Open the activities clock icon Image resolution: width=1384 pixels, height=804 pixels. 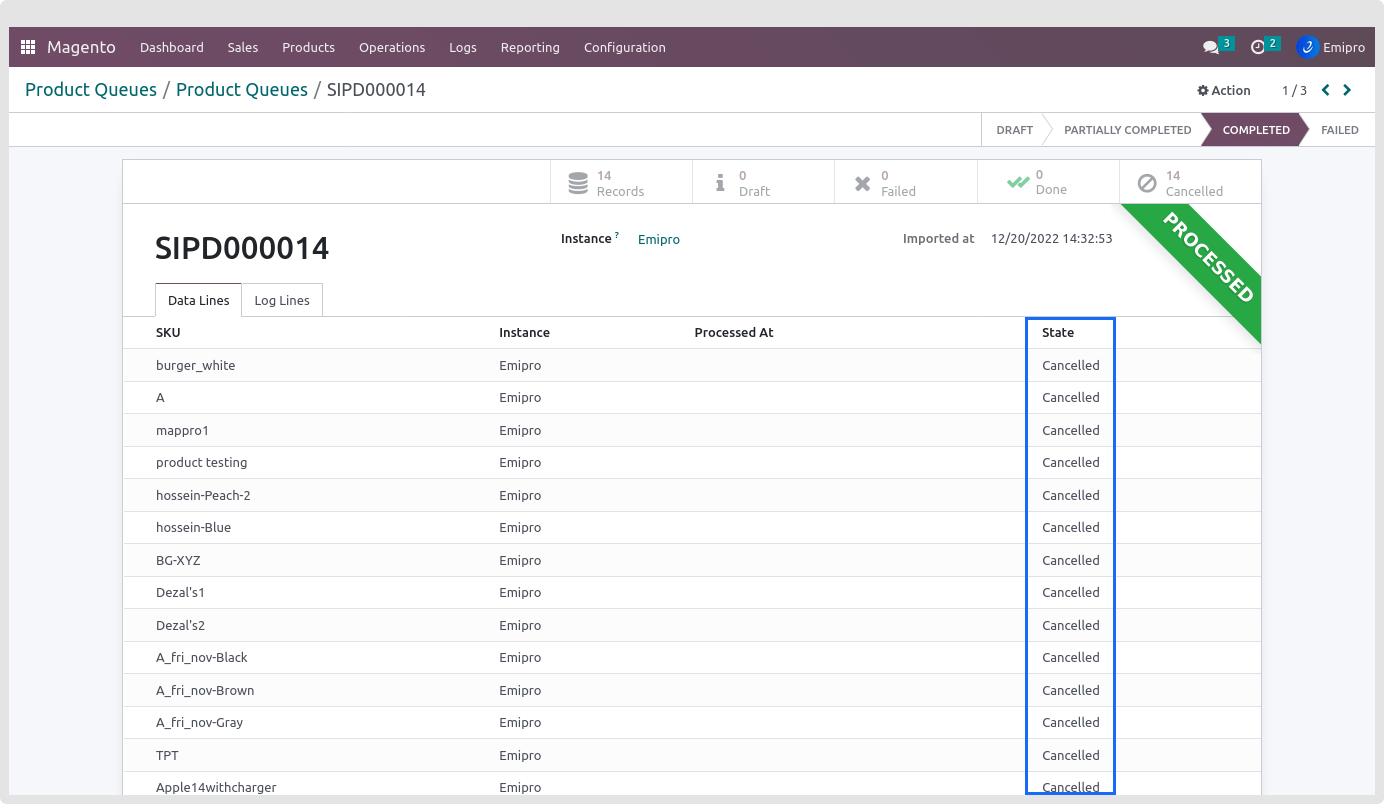(x=1258, y=47)
